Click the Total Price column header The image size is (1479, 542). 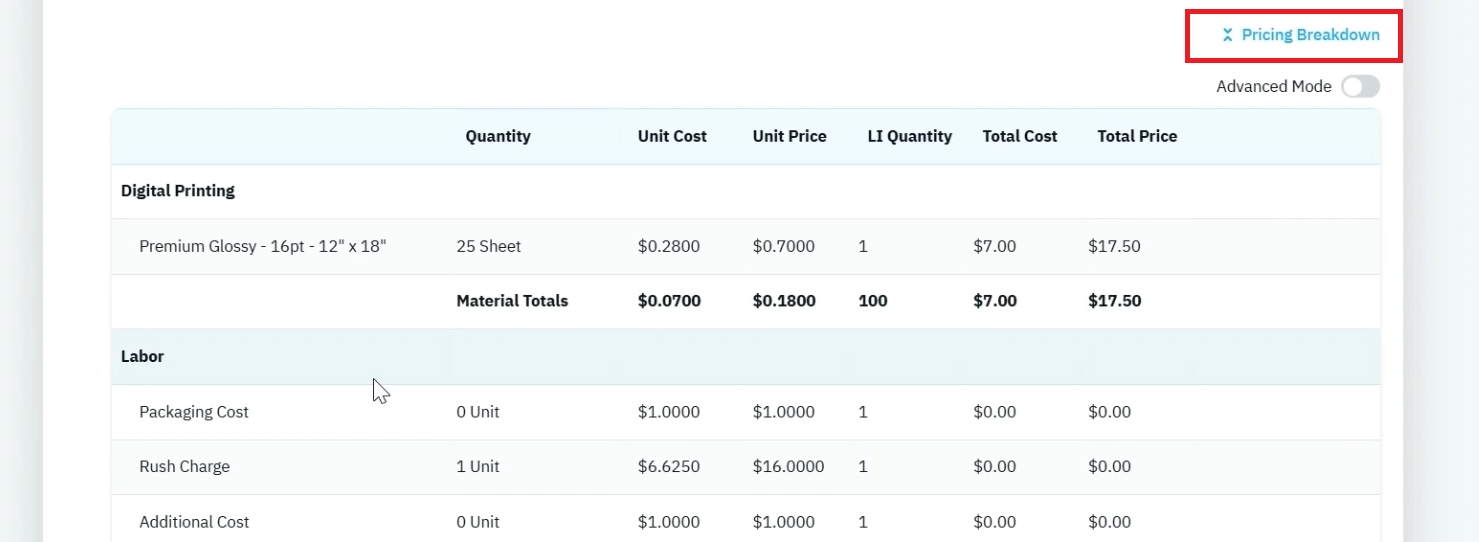(x=1137, y=136)
